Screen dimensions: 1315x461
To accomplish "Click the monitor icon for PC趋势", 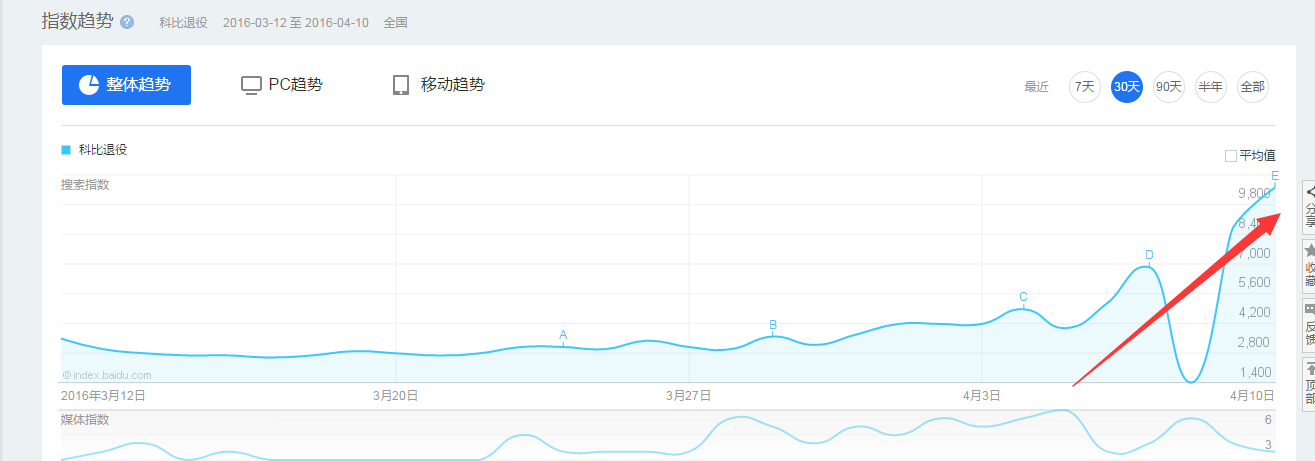I will [251, 85].
